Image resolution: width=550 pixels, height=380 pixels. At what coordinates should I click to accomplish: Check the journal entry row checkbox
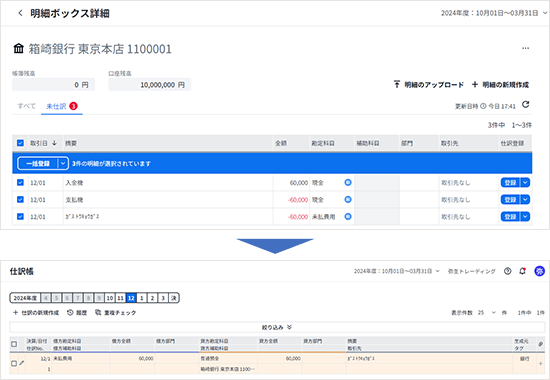(14, 363)
